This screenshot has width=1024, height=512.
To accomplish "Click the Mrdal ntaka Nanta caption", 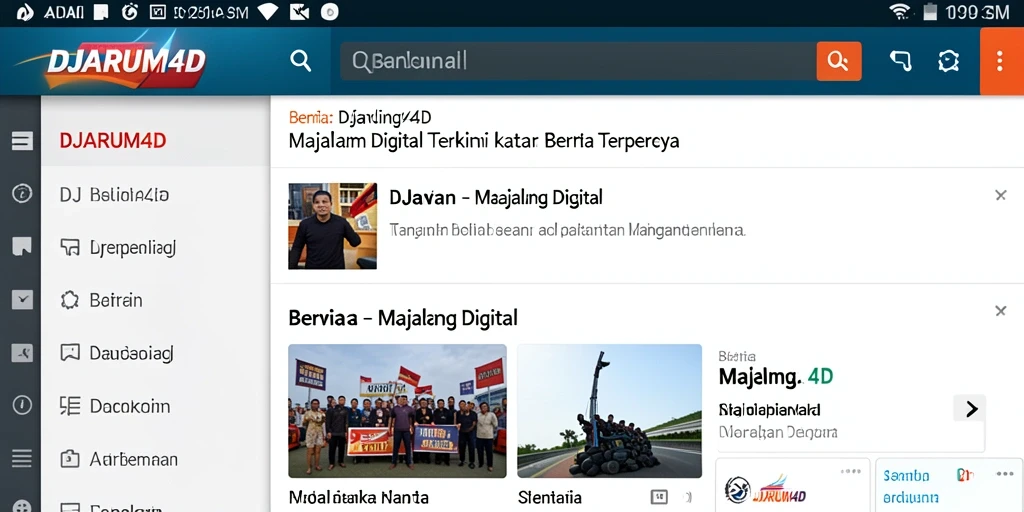I will pyautogui.click(x=359, y=498).
